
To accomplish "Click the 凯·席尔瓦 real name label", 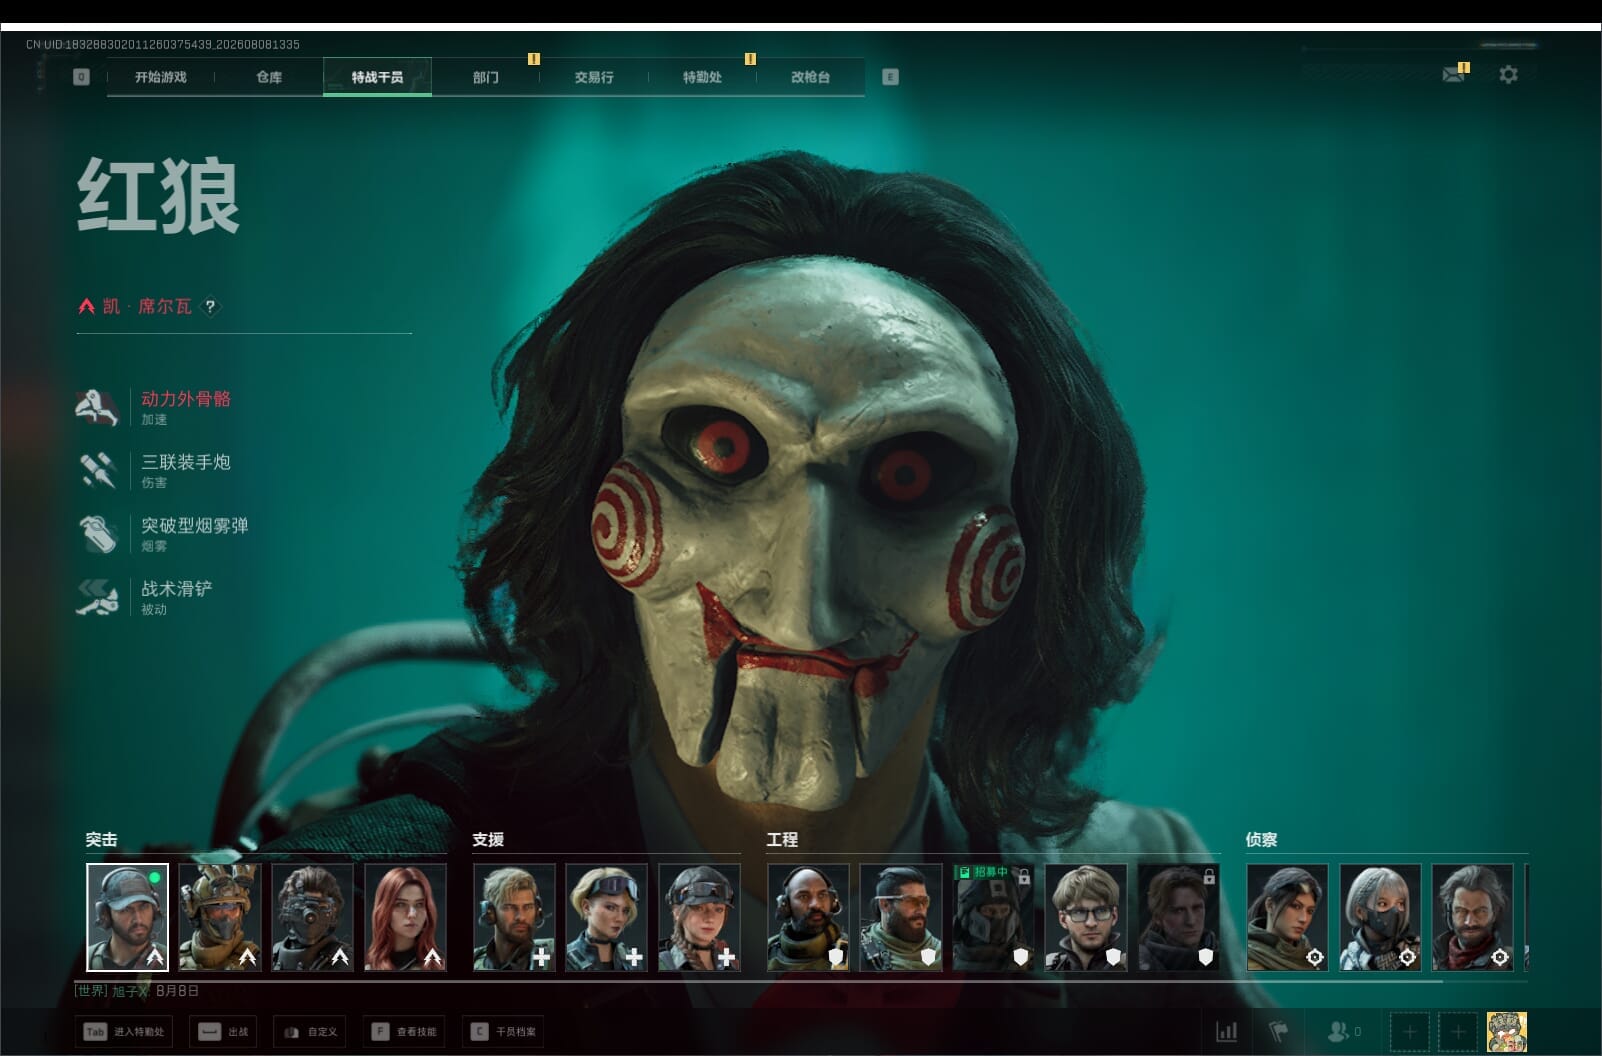I will click(147, 306).
